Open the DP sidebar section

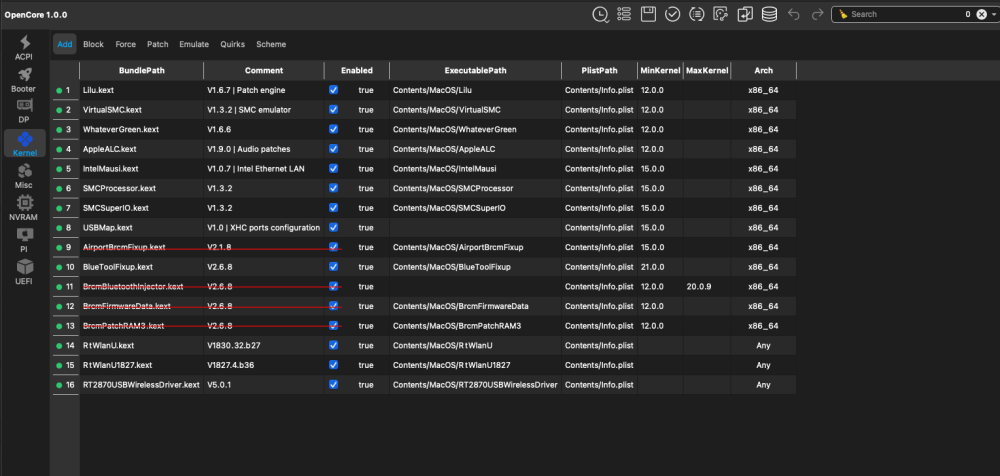click(24, 111)
